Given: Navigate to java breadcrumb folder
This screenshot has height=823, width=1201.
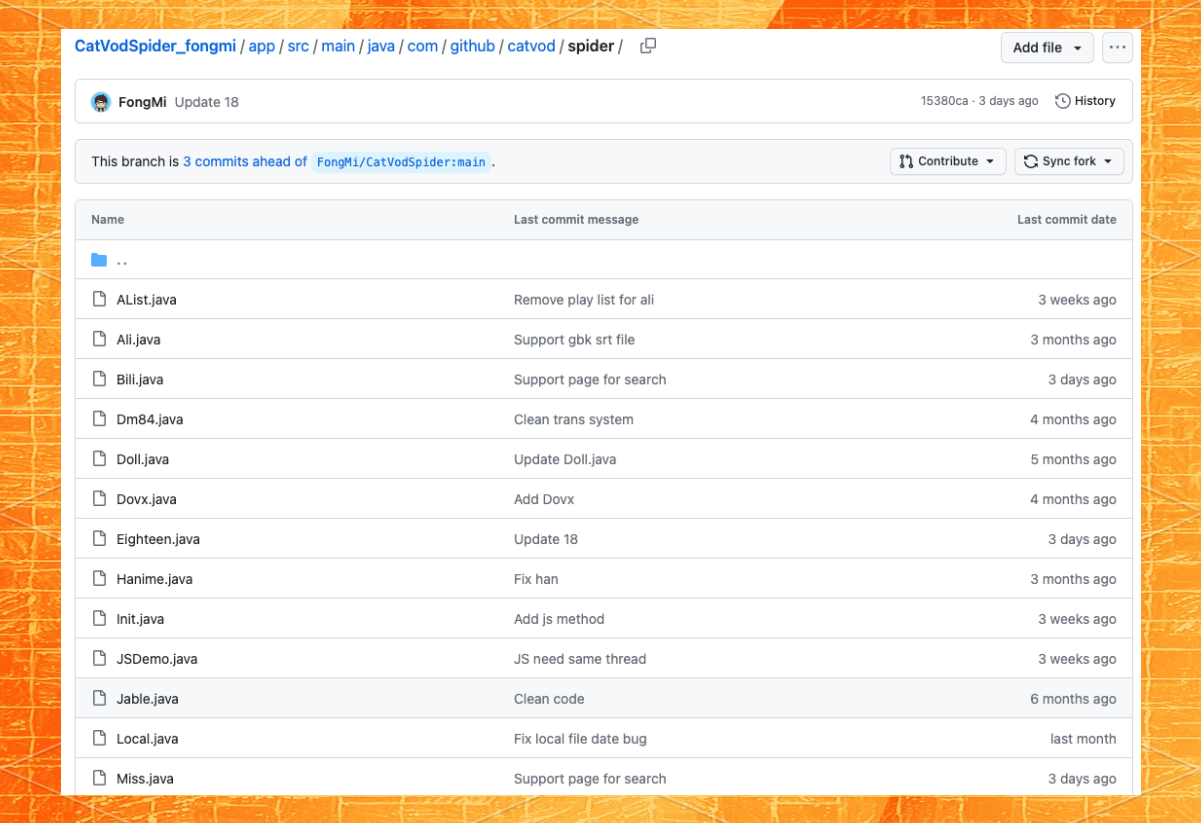Looking at the screenshot, I should point(381,46).
